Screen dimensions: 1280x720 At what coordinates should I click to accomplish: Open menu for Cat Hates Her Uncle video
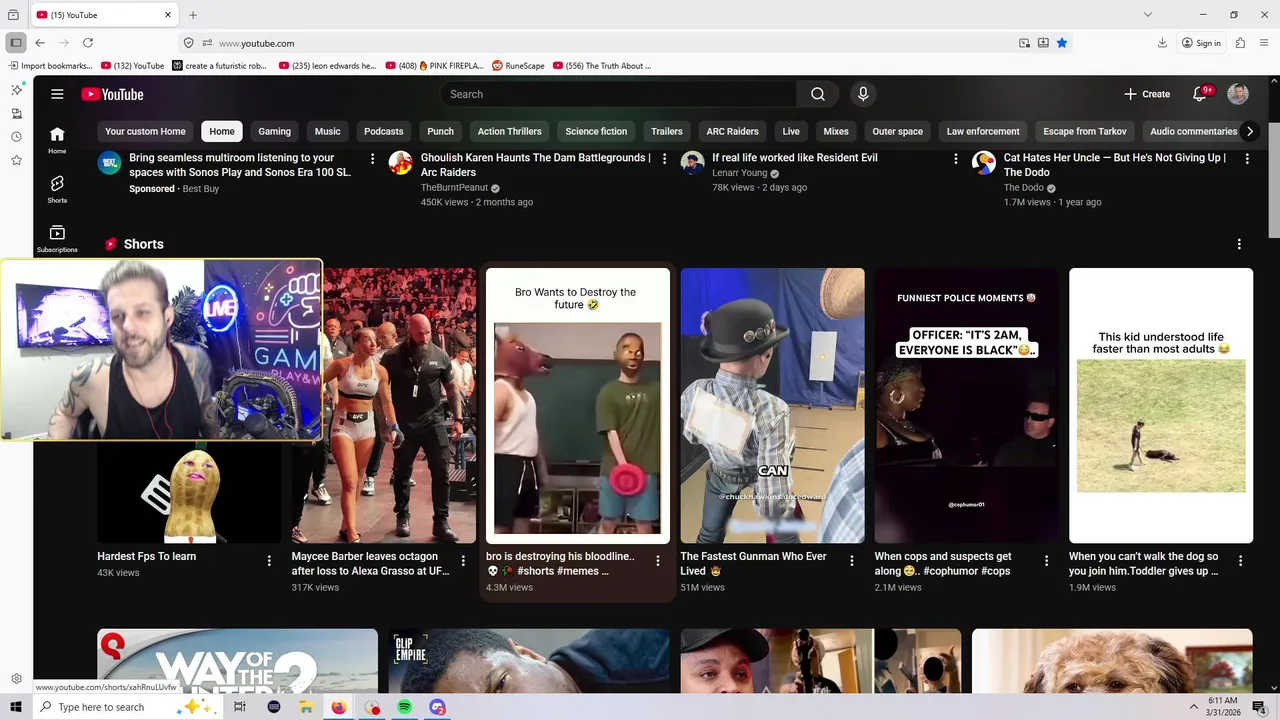[1247, 159]
